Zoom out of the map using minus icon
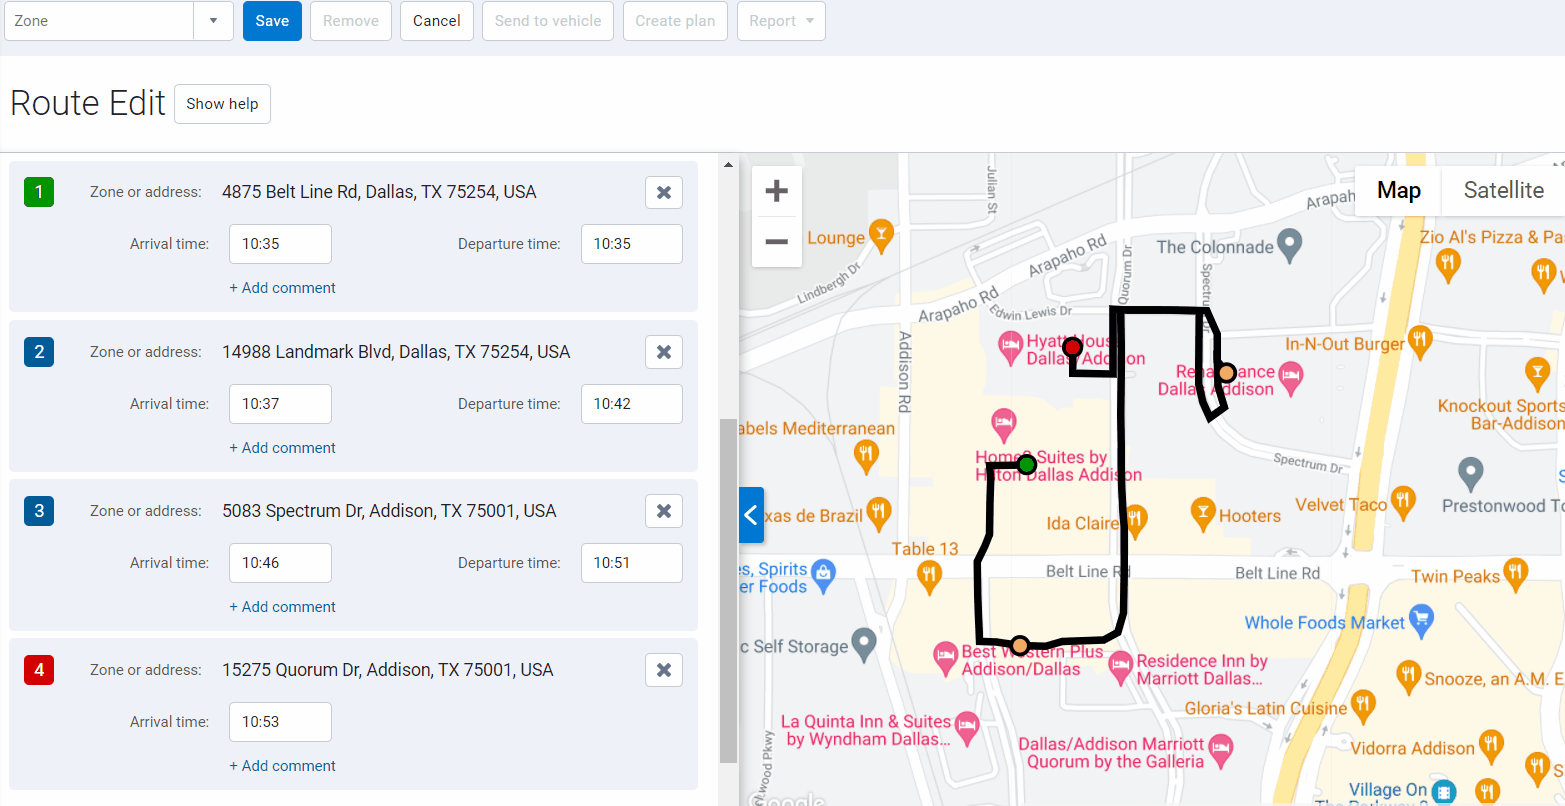Screen dimensions: 1565x806 coord(777,241)
